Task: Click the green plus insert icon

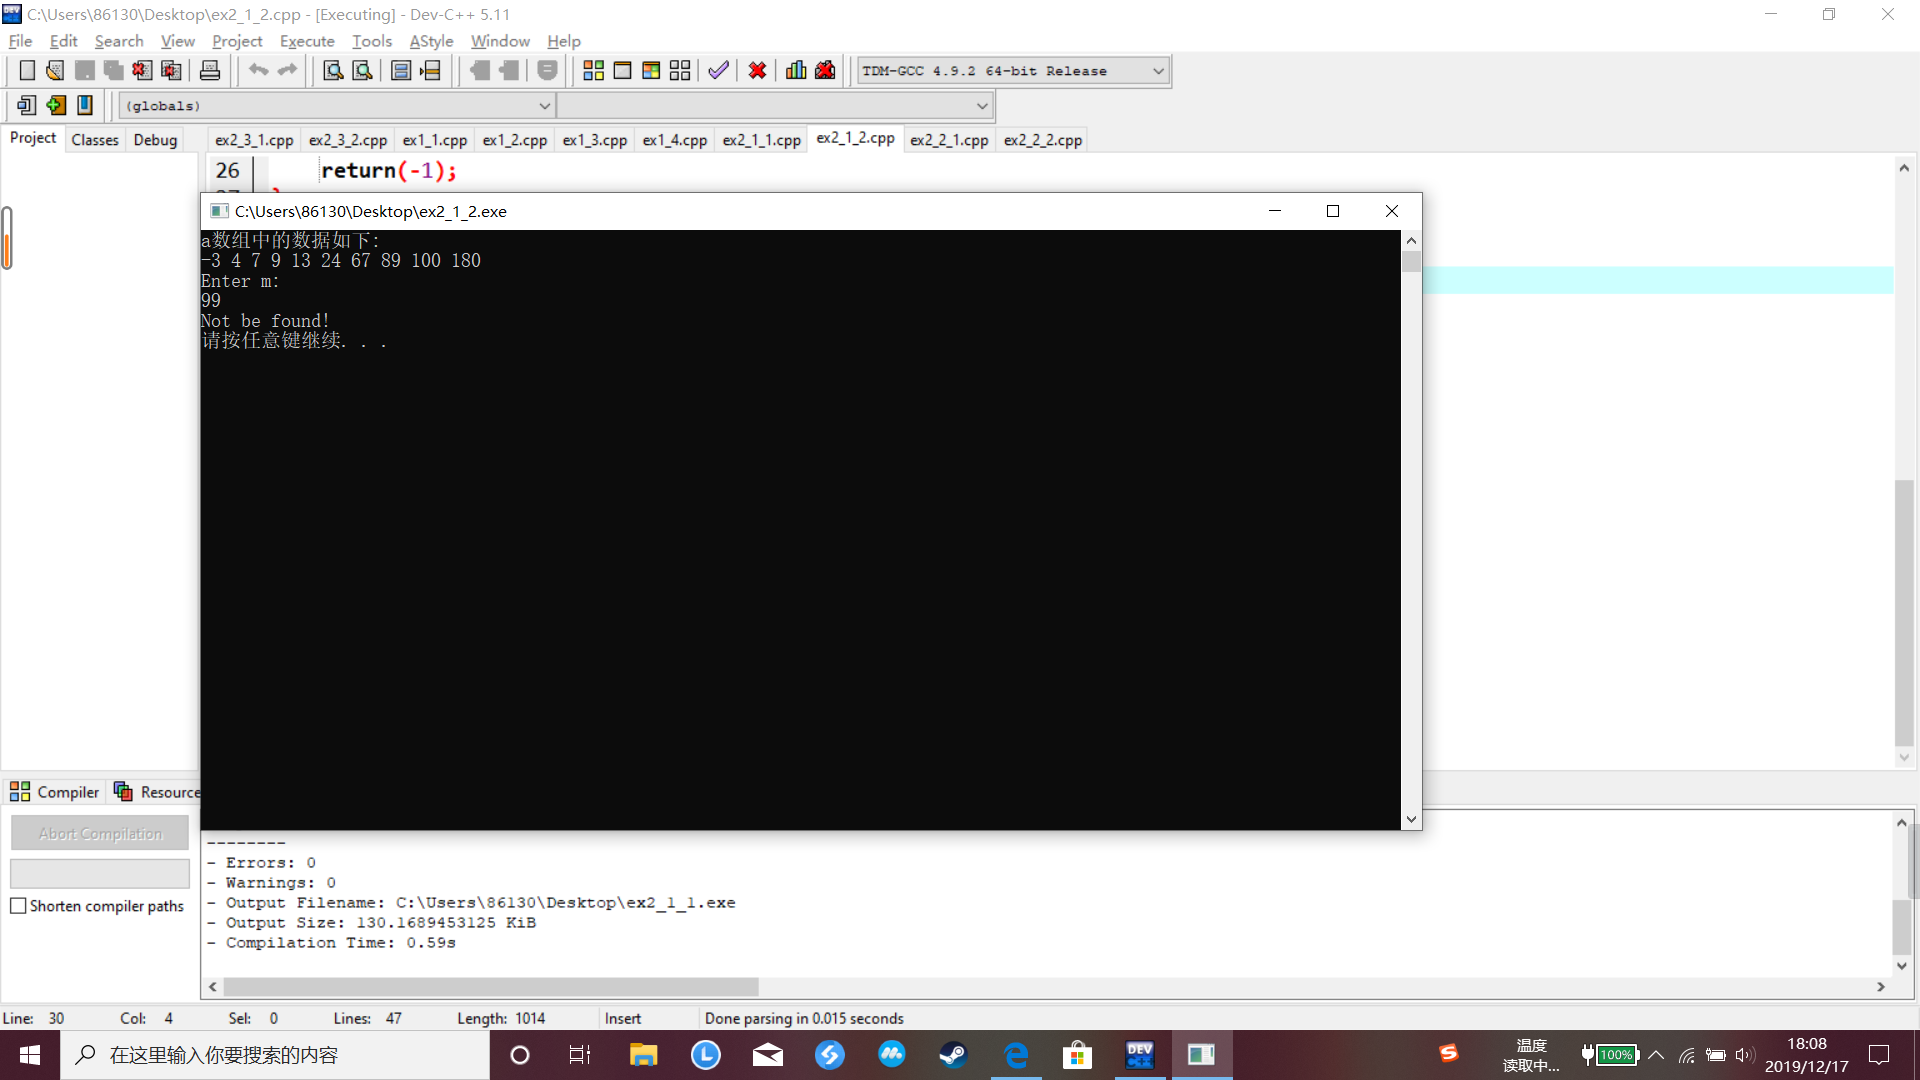Action: (56, 105)
